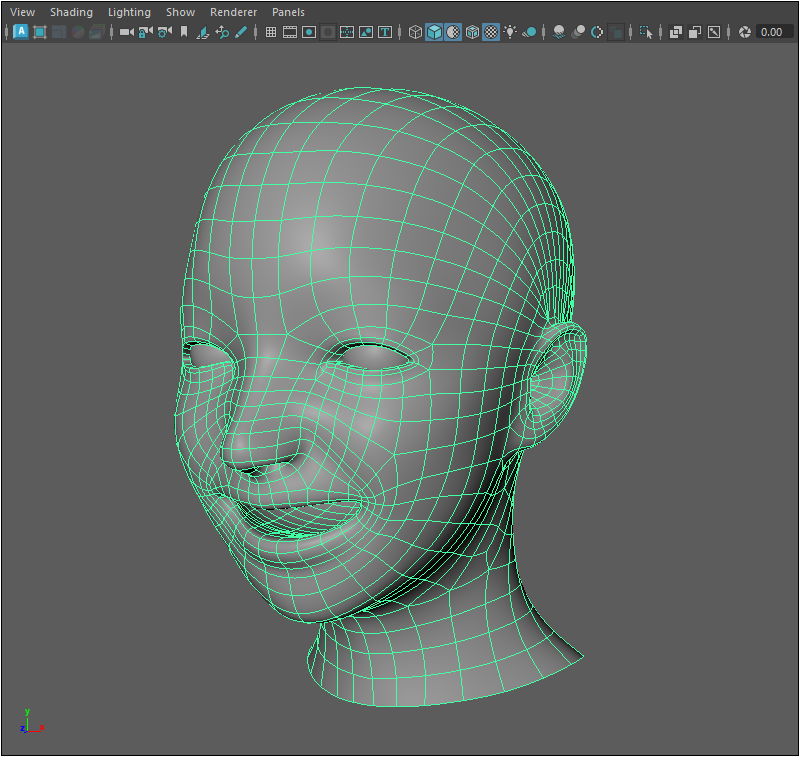Select the Grease Pencil tool

pos(241,32)
